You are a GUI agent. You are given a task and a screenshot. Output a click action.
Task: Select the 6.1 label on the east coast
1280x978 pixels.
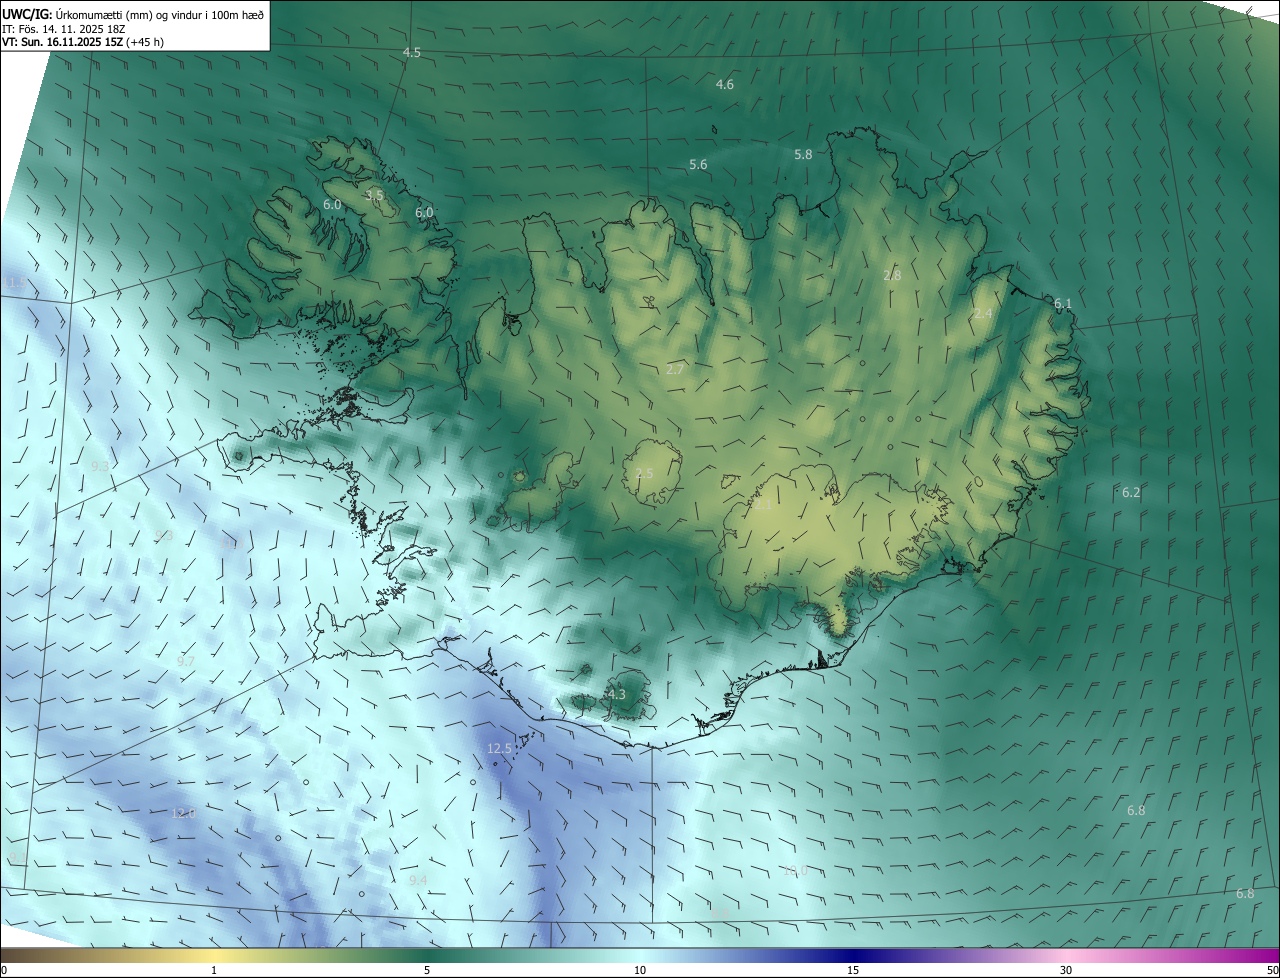pyautogui.click(x=1062, y=303)
